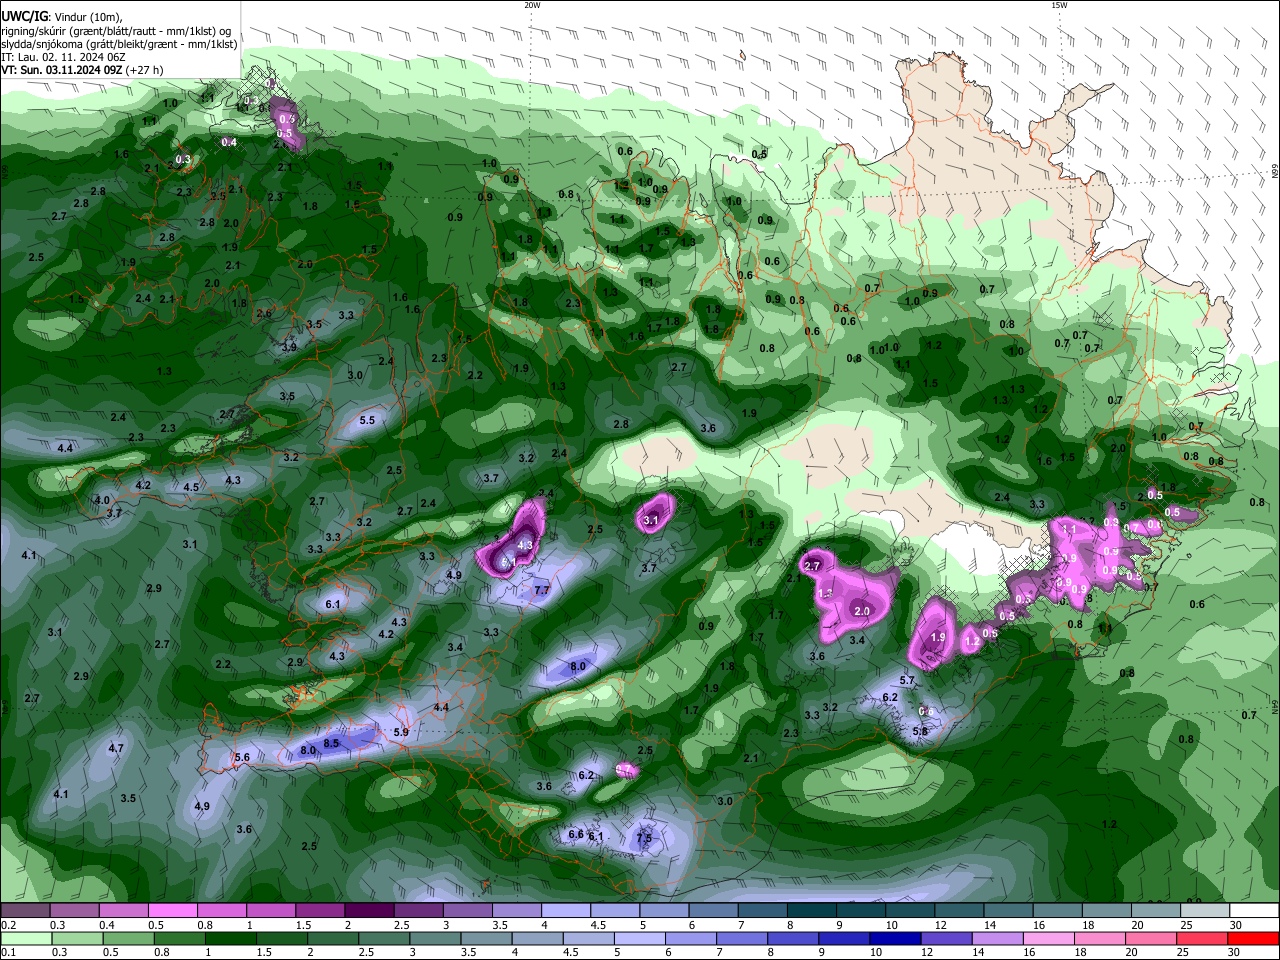The width and height of the screenshot is (1280, 960).
Task: Click the 'rigning/skúrir' legend description line
Action: (116, 30)
